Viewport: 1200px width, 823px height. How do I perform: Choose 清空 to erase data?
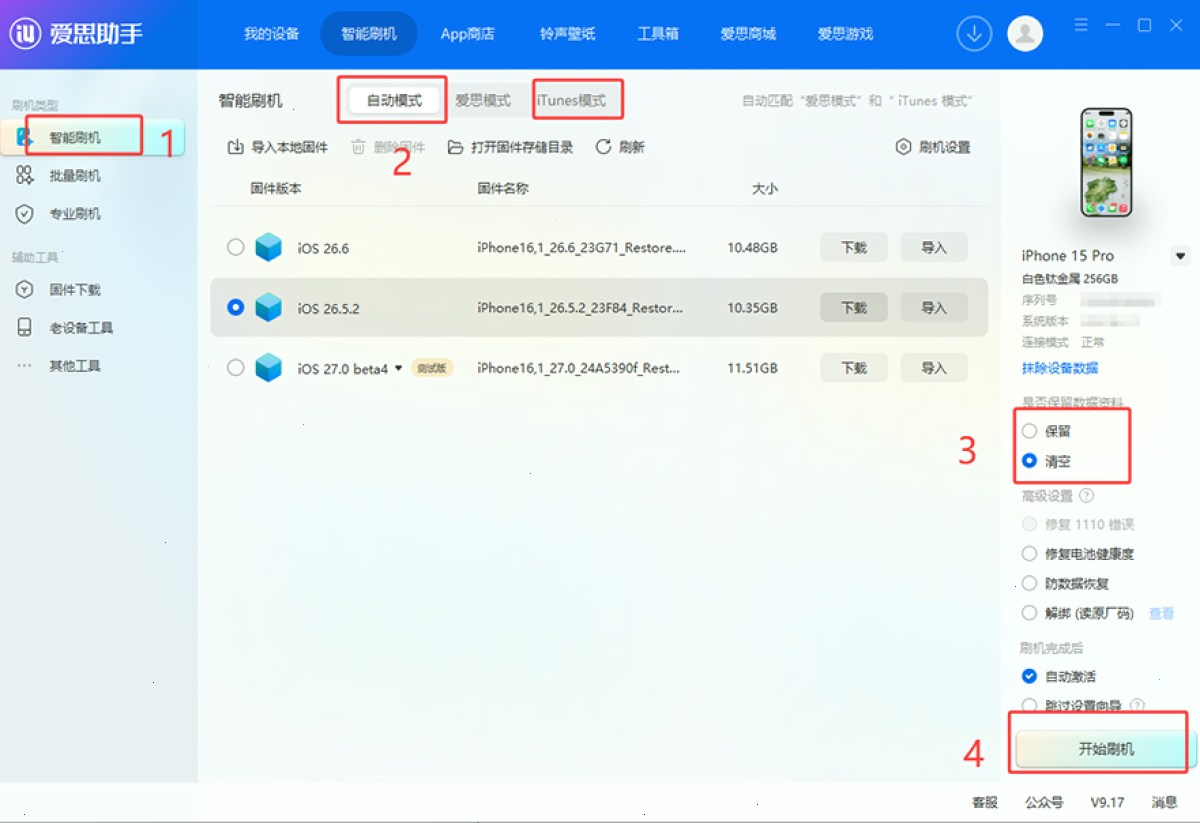coord(1029,461)
